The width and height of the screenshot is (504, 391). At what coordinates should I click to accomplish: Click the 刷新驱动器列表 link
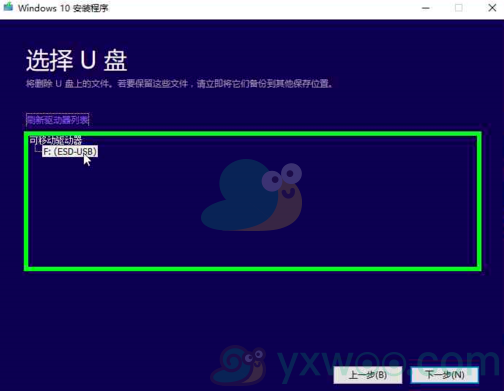click(x=57, y=120)
